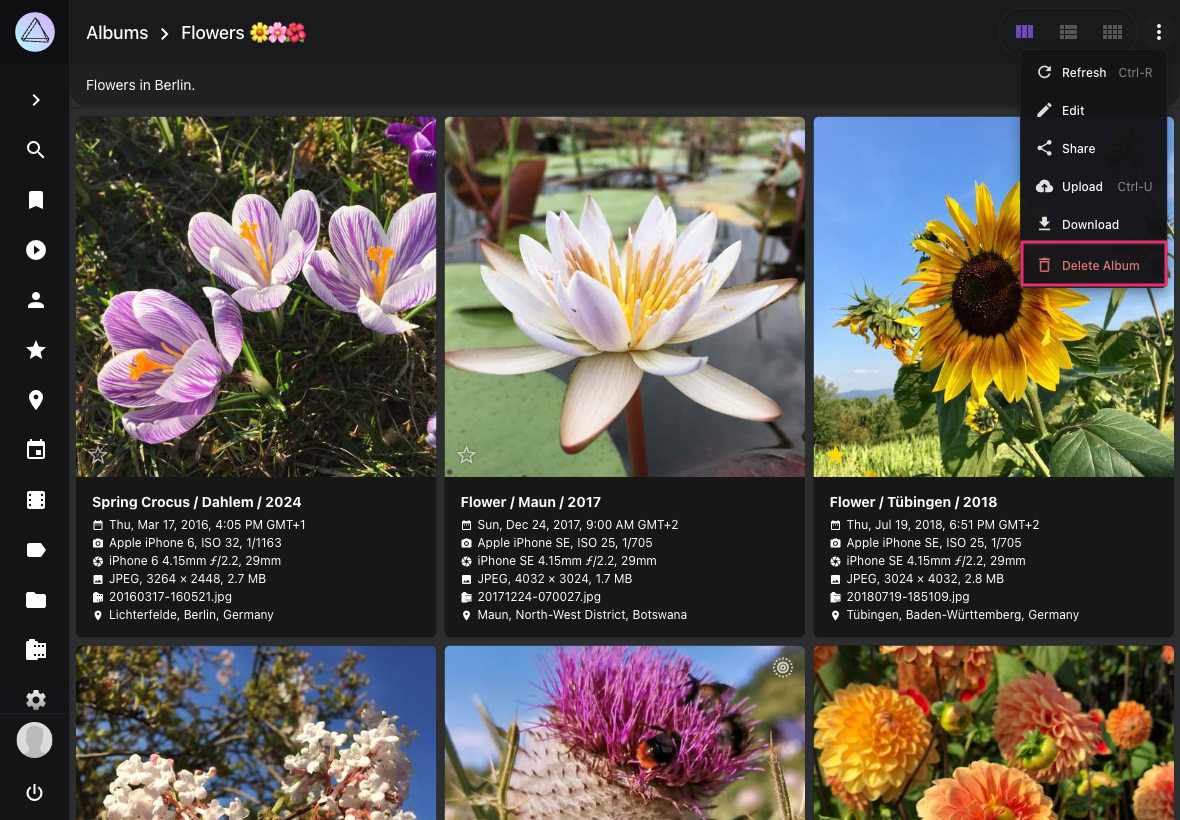This screenshot has height=820, width=1180.
Task: Log out using the power icon
Action: (x=36, y=792)
